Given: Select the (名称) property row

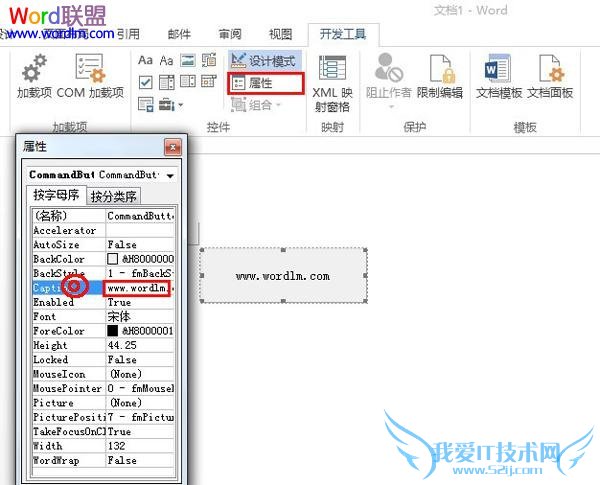Looking at the screenshot, I should pos(104,216).
